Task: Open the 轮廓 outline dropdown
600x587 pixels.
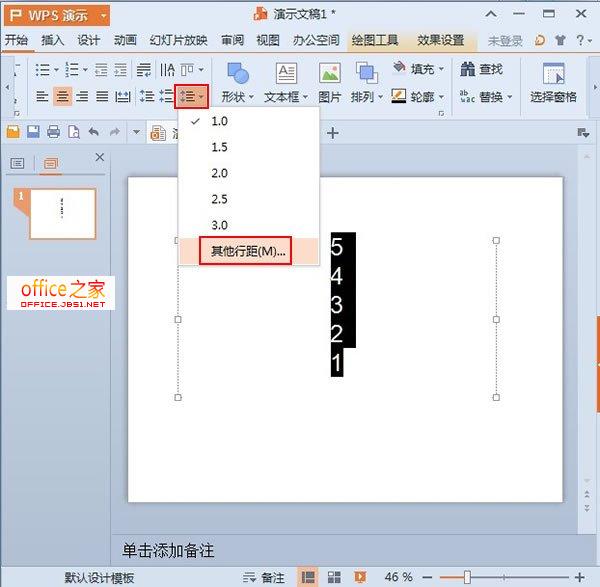Action: (x=418, y=96)
